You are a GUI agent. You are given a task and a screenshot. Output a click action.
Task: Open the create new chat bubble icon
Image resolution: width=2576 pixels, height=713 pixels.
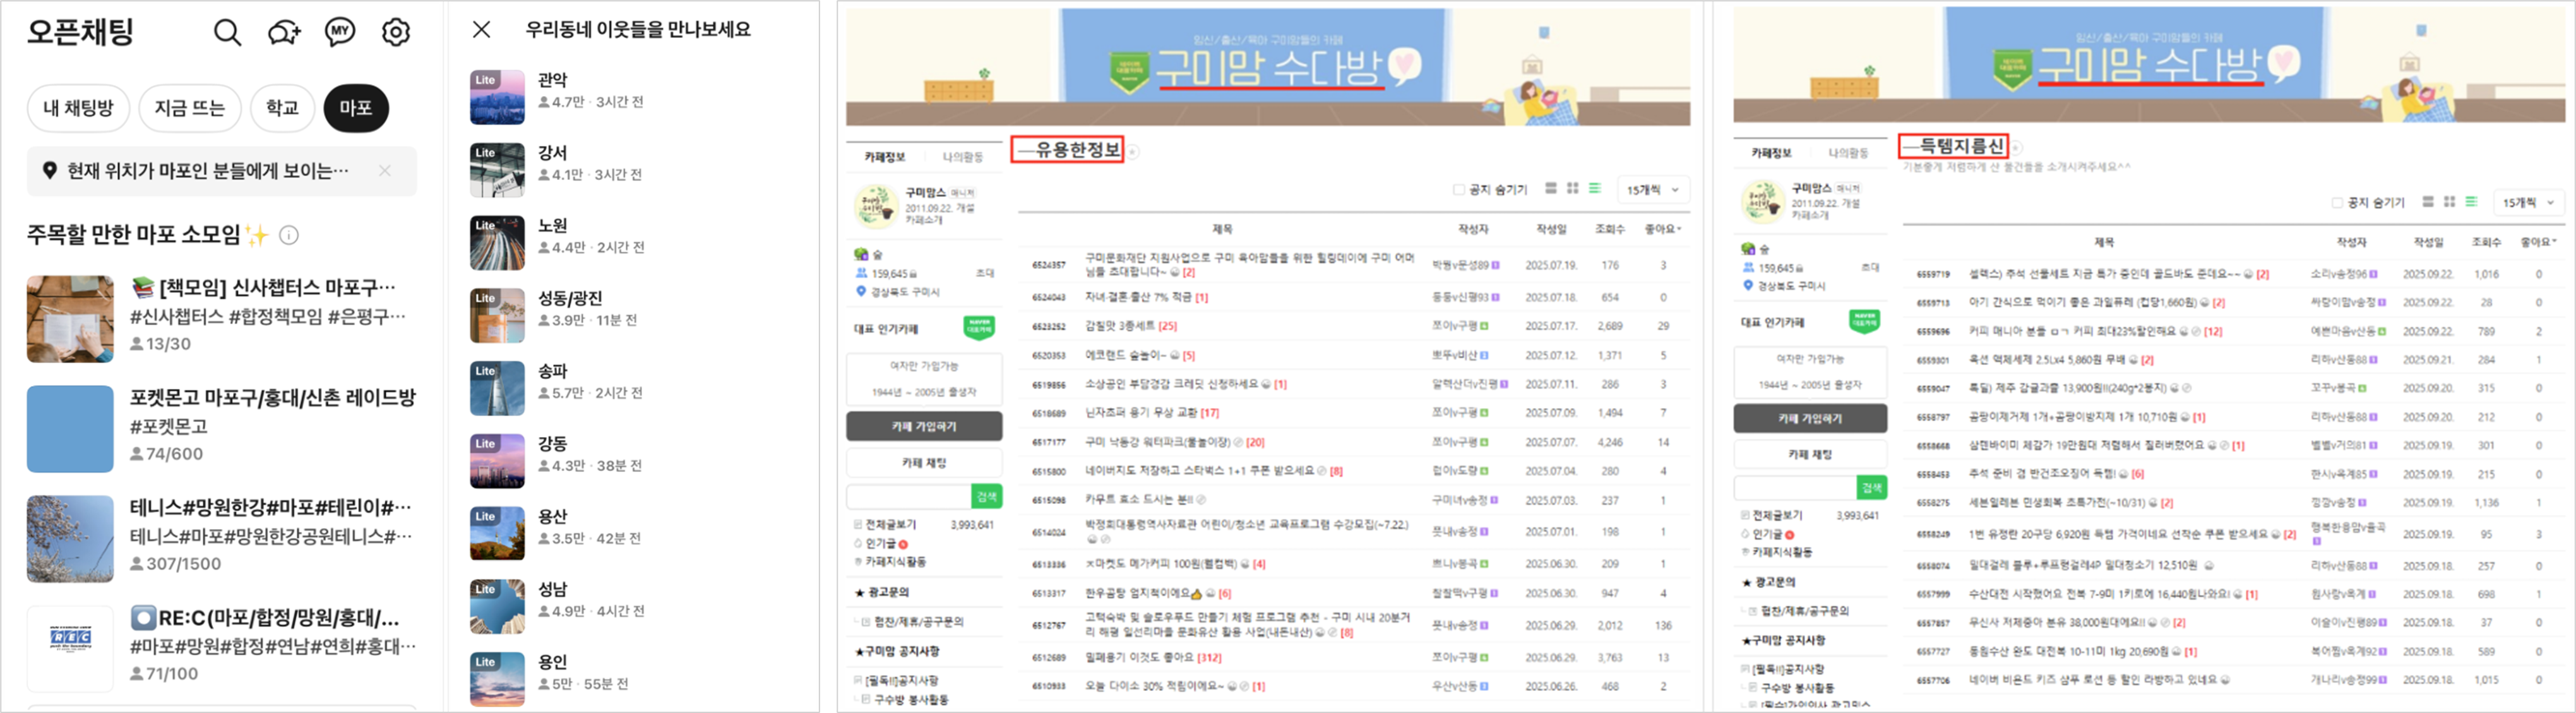point(284,33)
